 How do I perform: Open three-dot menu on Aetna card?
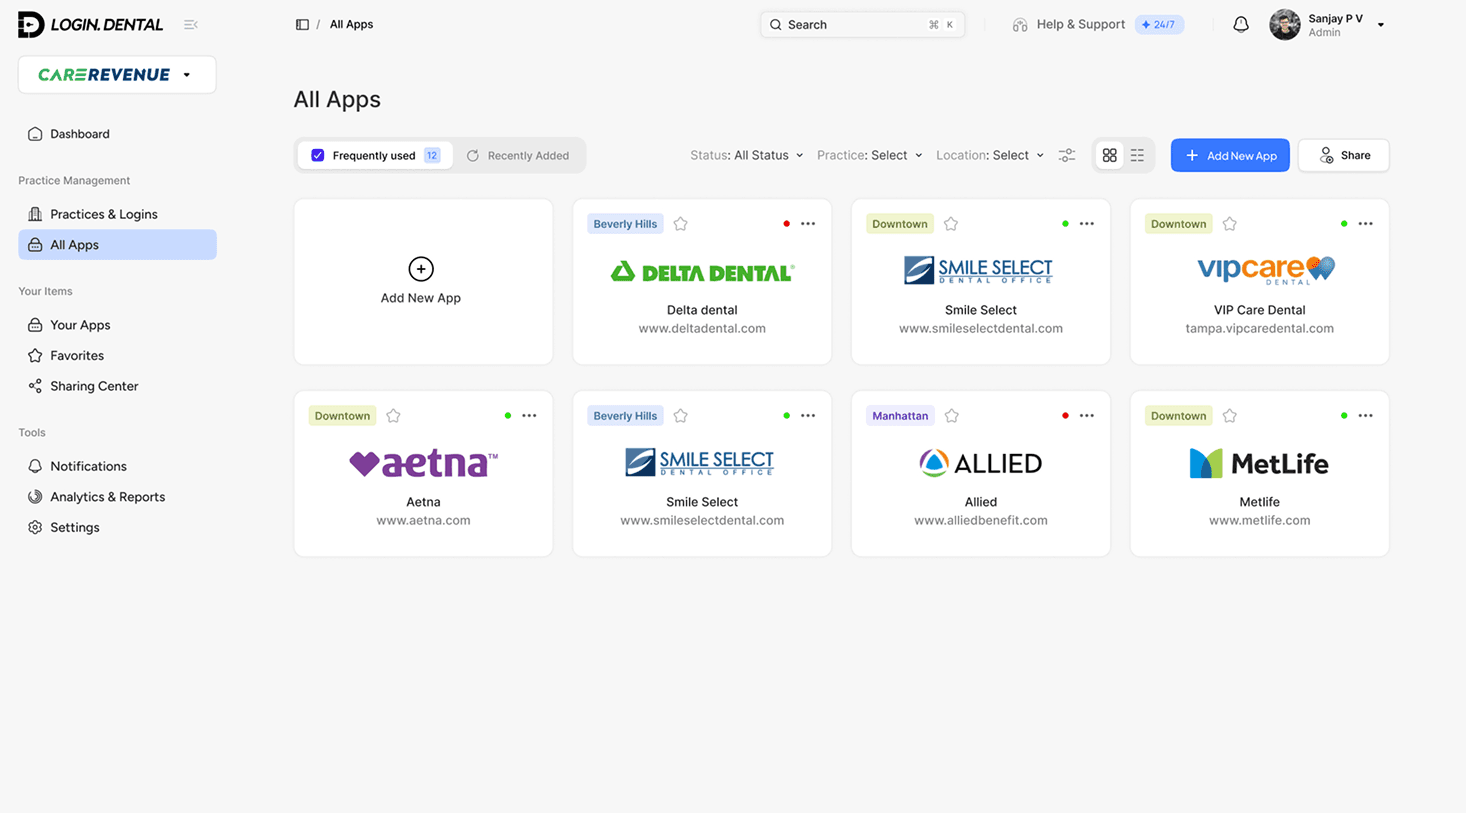(x=529, y=416)
